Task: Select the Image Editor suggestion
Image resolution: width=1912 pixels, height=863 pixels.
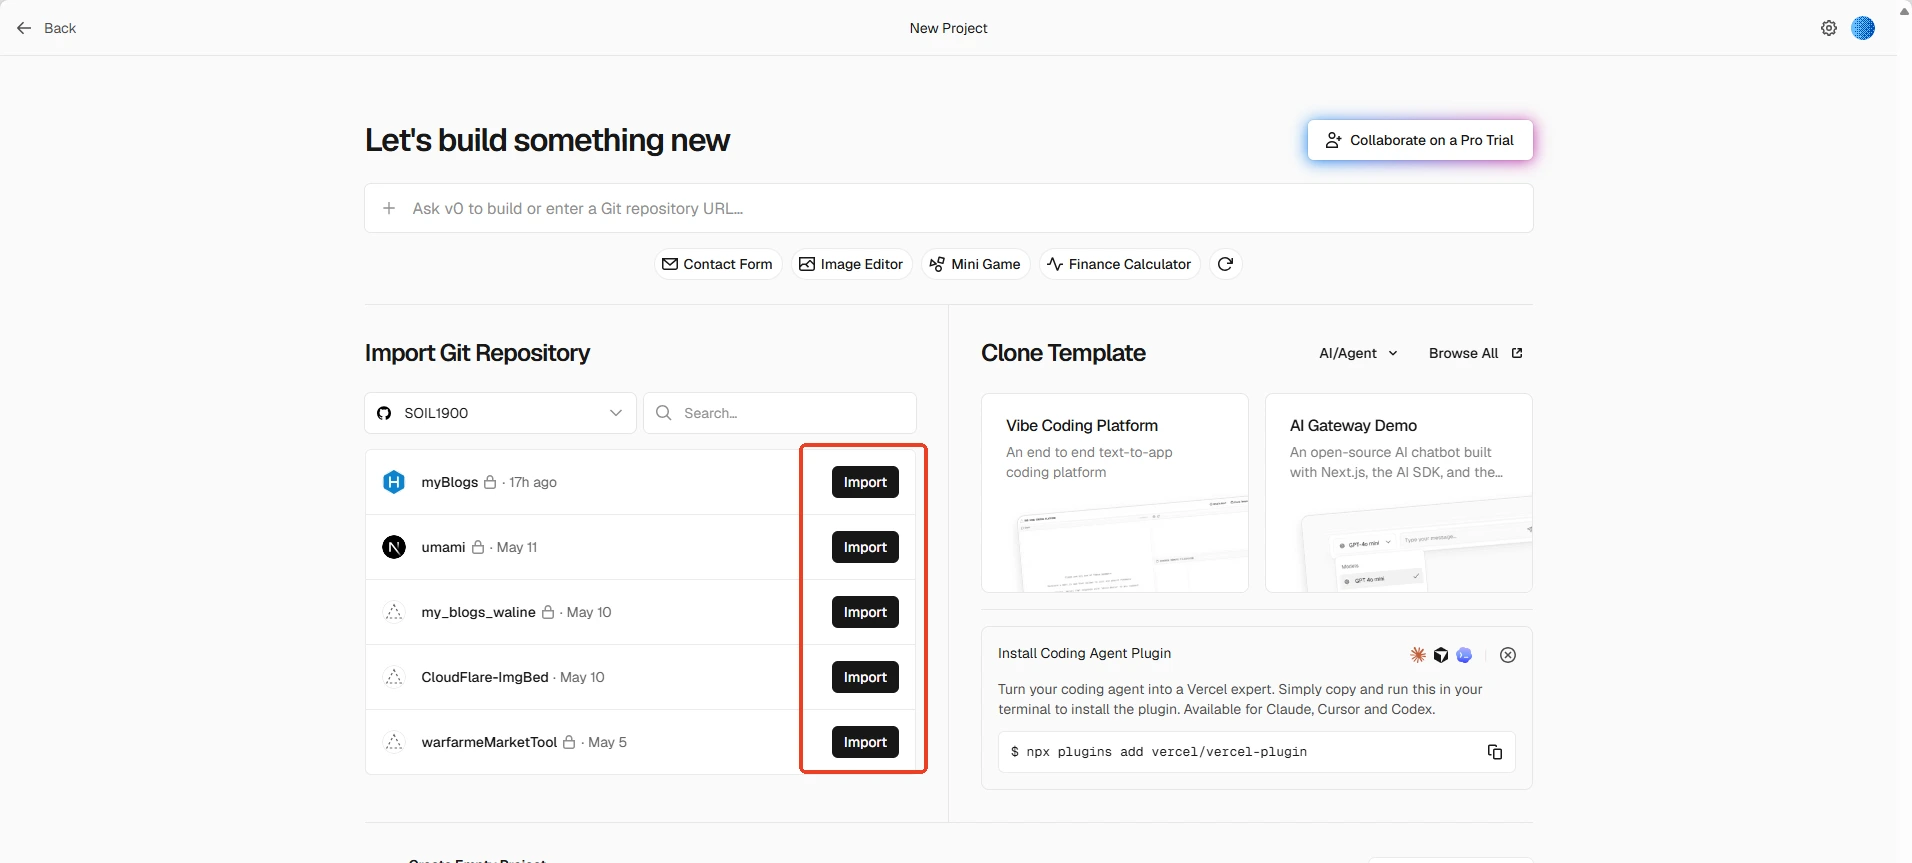Action: click(x=851, y=264)
